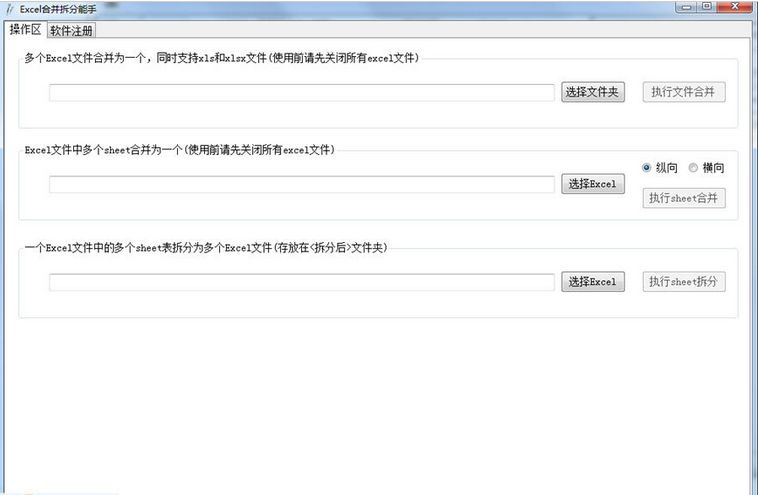Maximize the Excel合并拆分能手 window

point(707,7)
